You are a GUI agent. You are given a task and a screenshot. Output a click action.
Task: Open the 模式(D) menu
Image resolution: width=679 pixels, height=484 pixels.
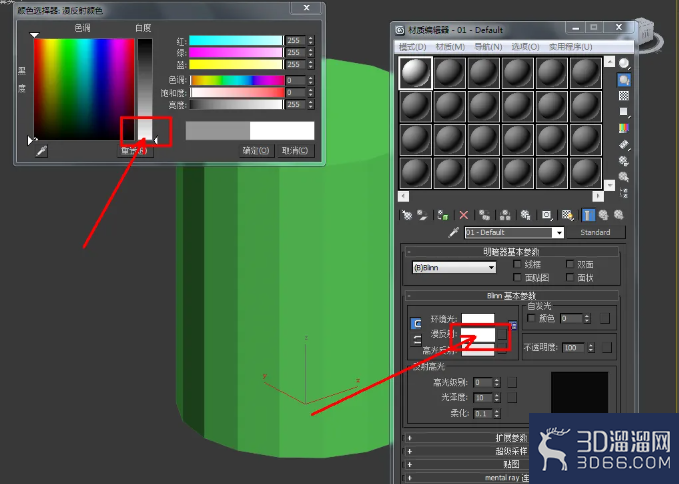point(412,47)
